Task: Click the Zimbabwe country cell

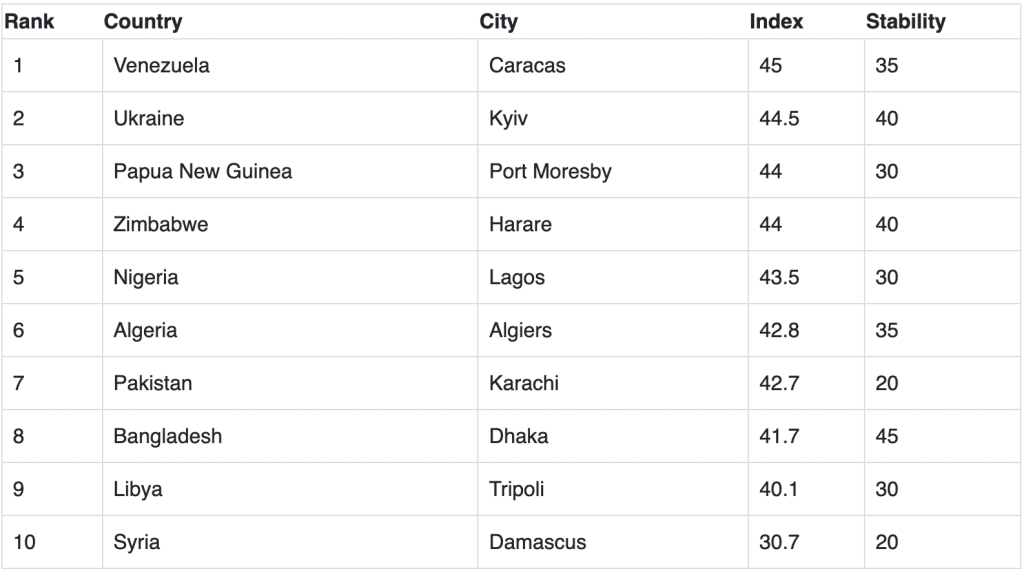Action: click(x=290, y=224)
